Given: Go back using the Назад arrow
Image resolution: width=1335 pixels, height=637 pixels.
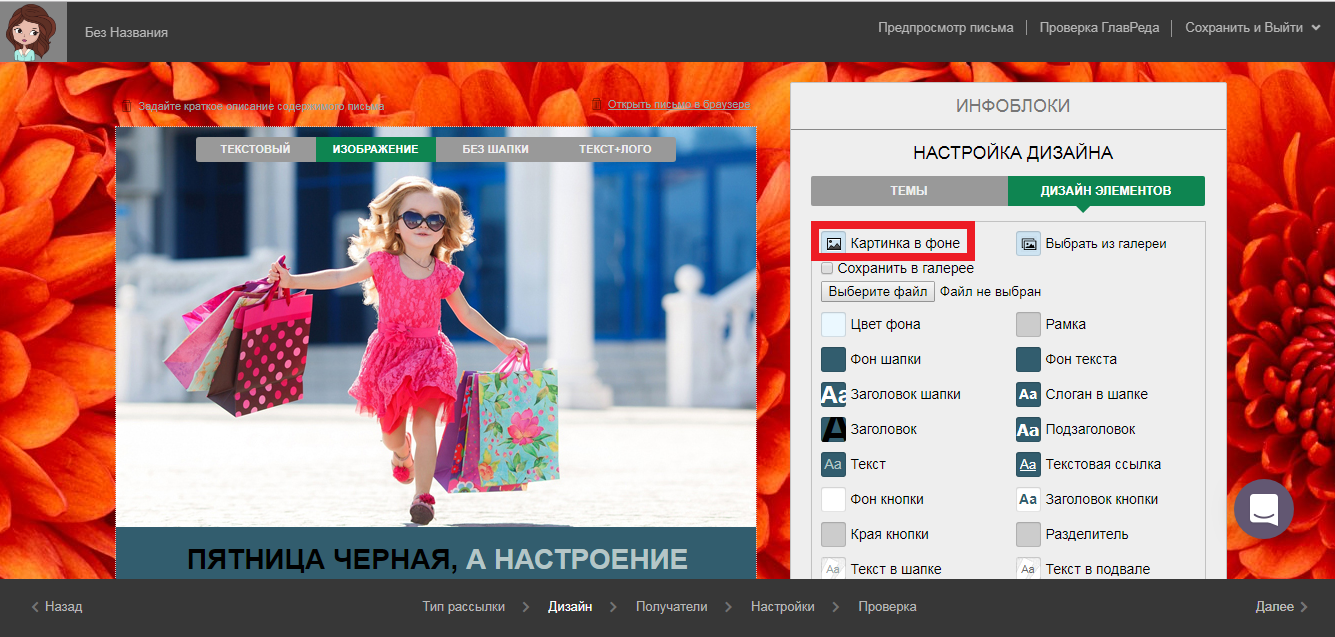Looking at the screenshot, I should [x=57, y=606].
